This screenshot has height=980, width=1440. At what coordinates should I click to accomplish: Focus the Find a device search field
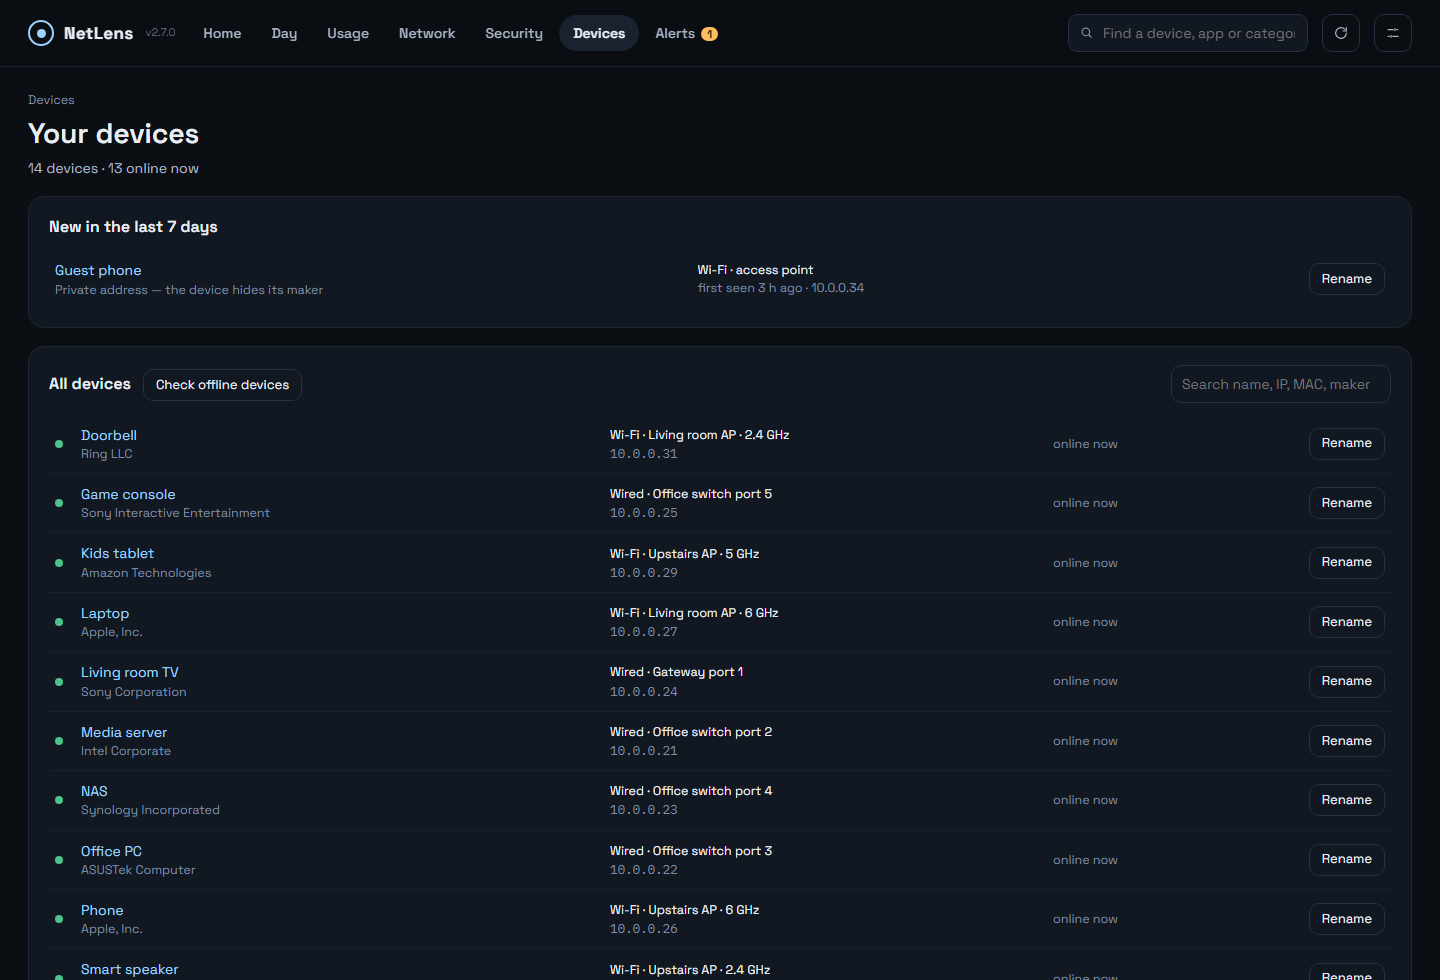pos(1188,33)
